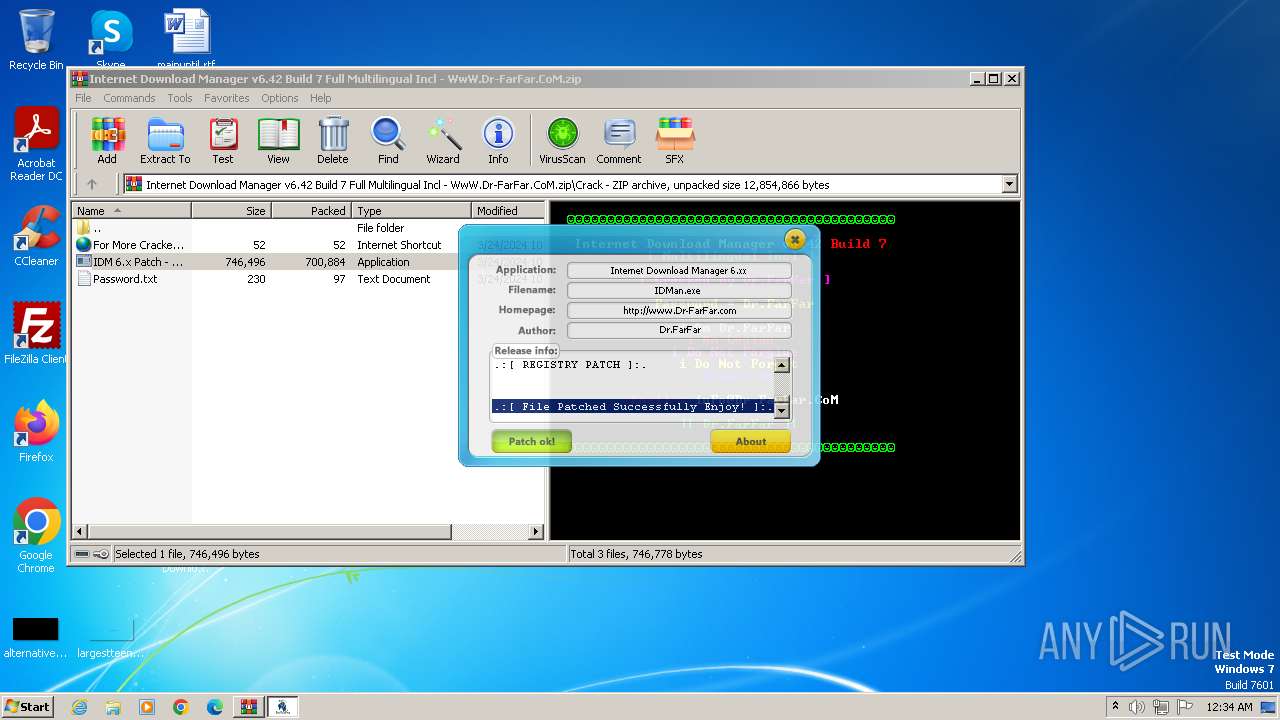1280x720 pixels.
Task: Click the Delete trash icon in toolbar
Action: click(333, 140)
